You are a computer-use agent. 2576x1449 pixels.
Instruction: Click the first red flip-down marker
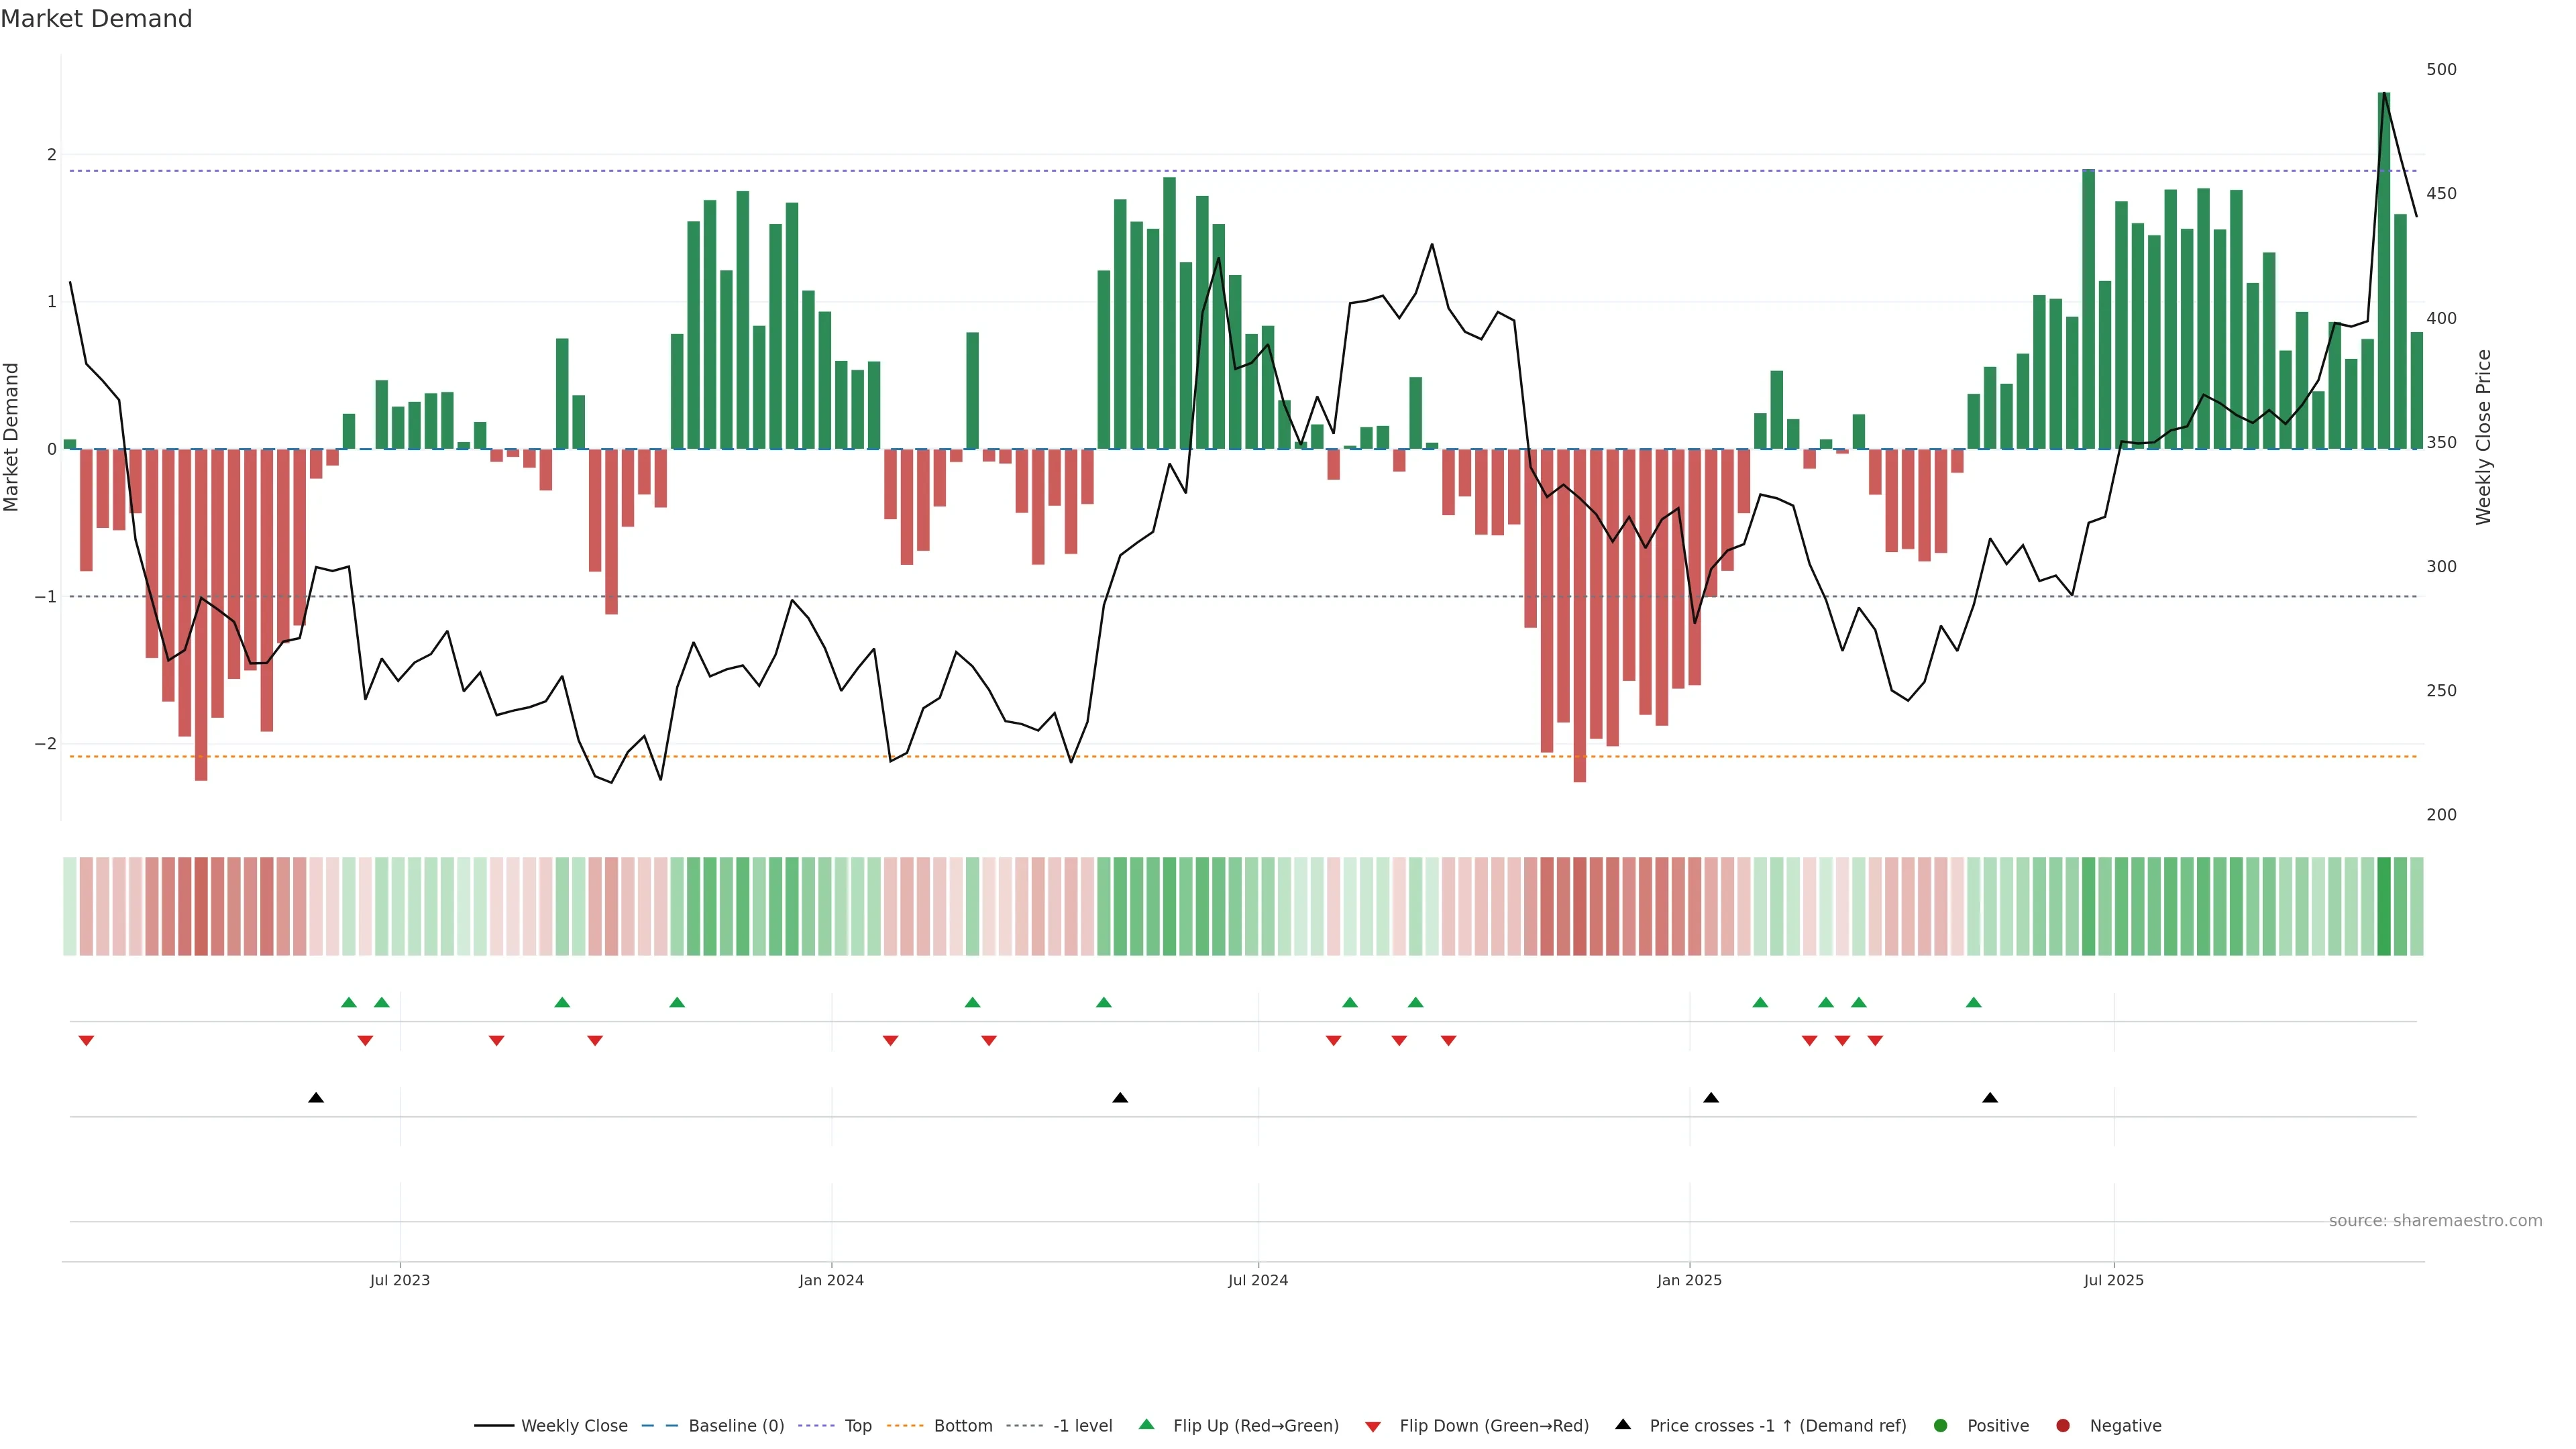pyautogui.click(x=86, y=1041)
